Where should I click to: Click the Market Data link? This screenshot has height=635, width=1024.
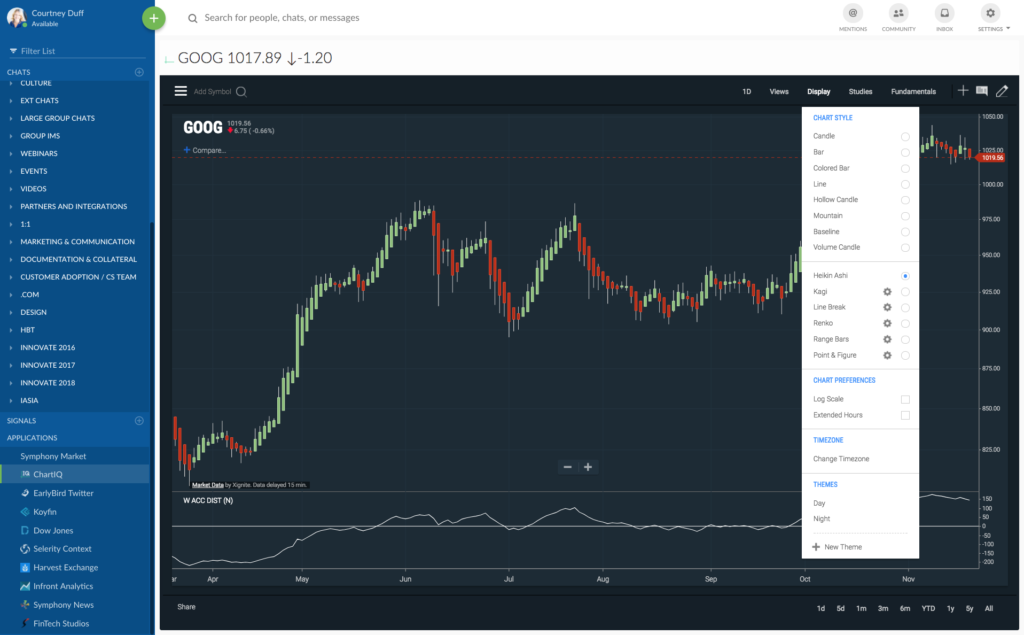click(208, 485)
